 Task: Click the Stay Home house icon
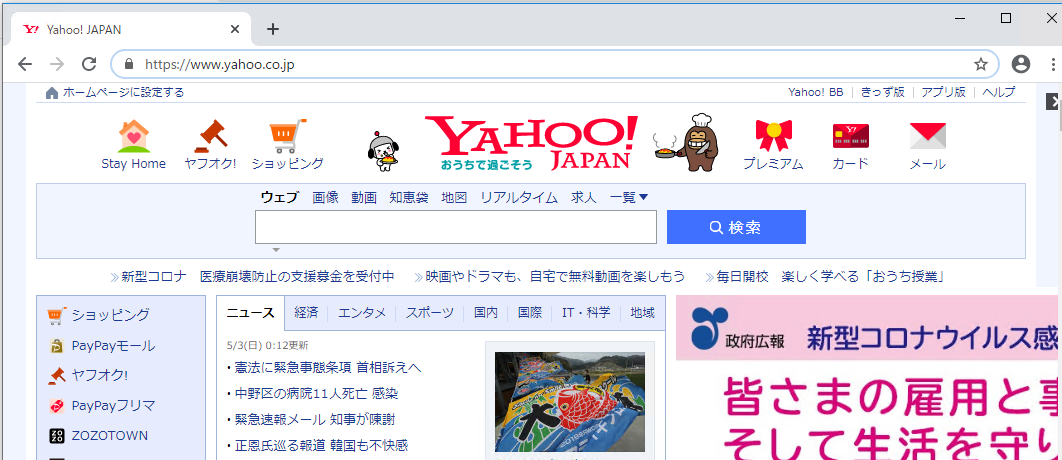pyautogui.click(x=133, y=137)
